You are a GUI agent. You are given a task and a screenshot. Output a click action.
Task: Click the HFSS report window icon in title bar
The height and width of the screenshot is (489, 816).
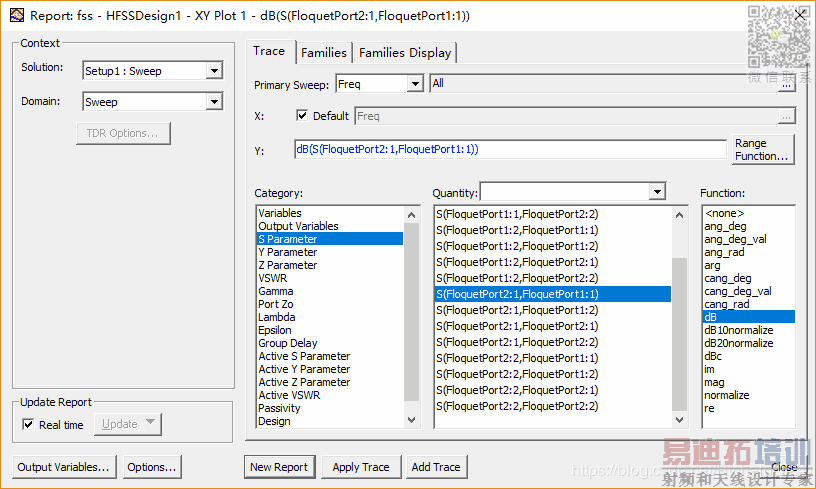17,15
